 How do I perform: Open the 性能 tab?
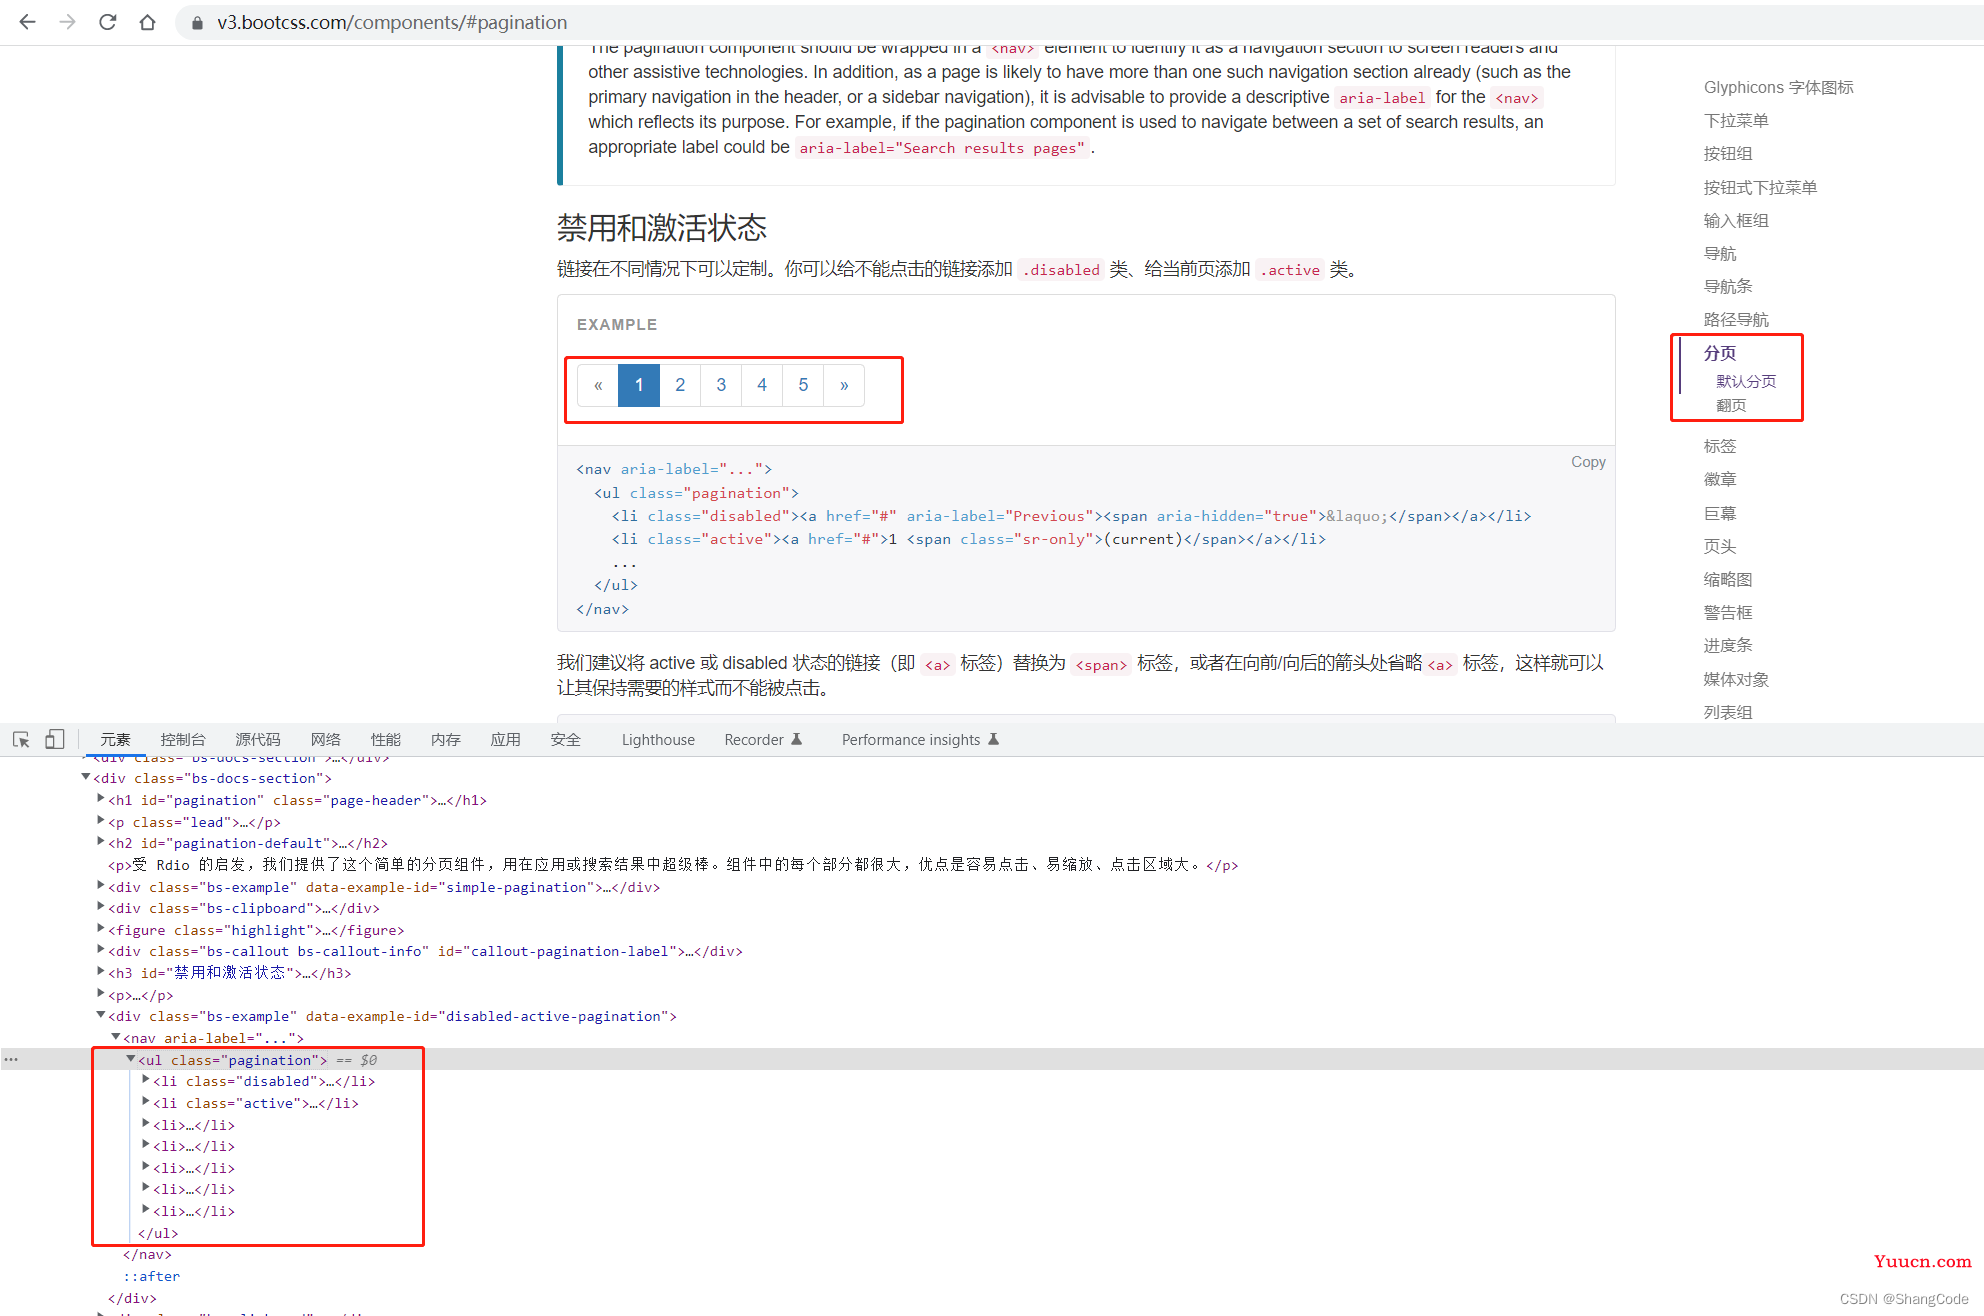pyautogui.click(x=386, y=739)
